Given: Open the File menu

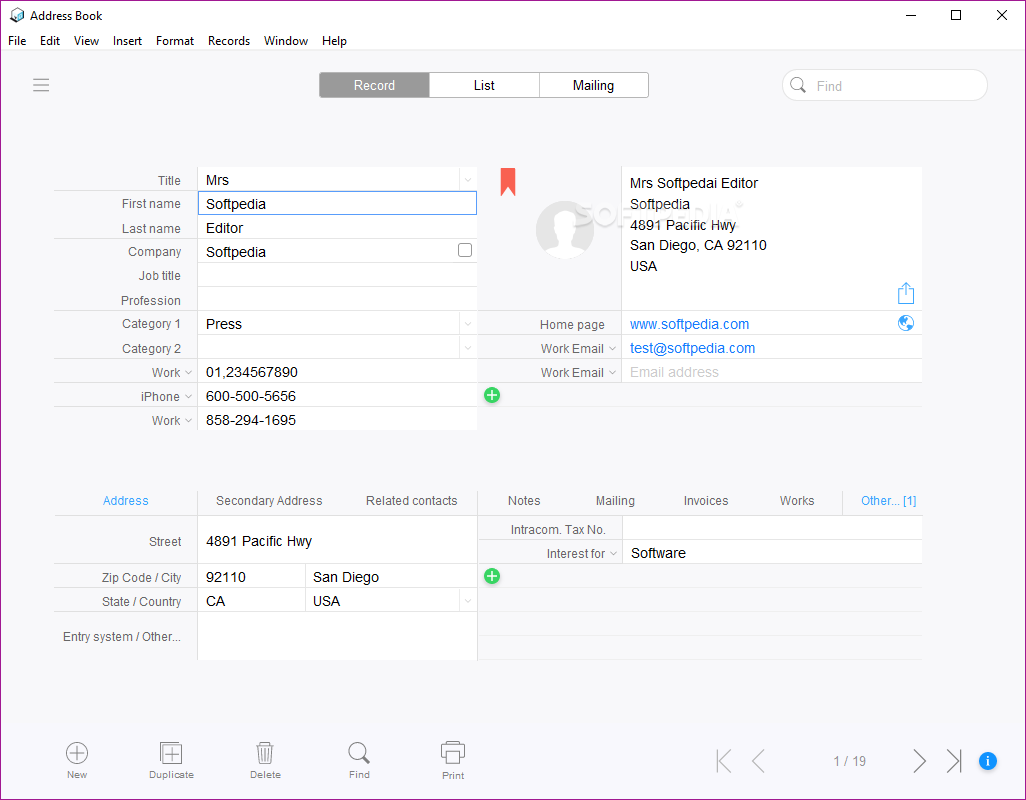Looking at the screenshot, I should [x=17, y=41].
